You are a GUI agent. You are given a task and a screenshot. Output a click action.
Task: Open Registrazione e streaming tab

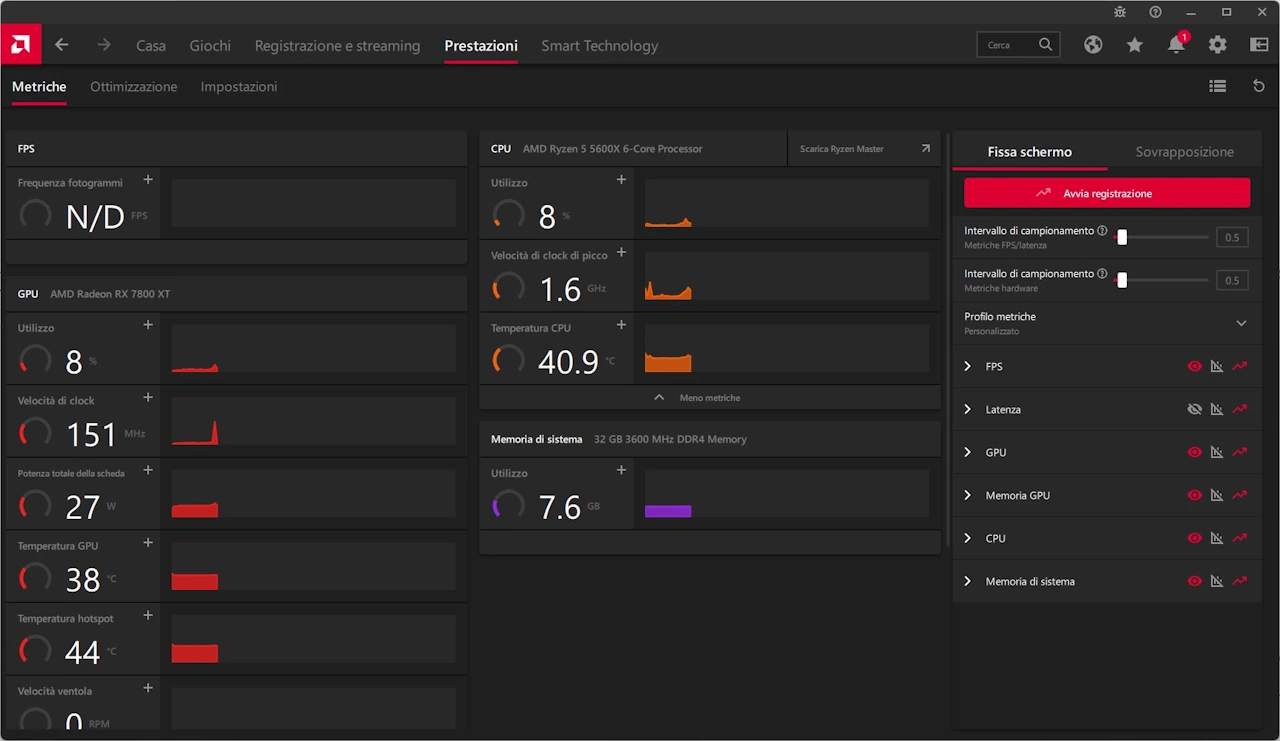(338, 45)
